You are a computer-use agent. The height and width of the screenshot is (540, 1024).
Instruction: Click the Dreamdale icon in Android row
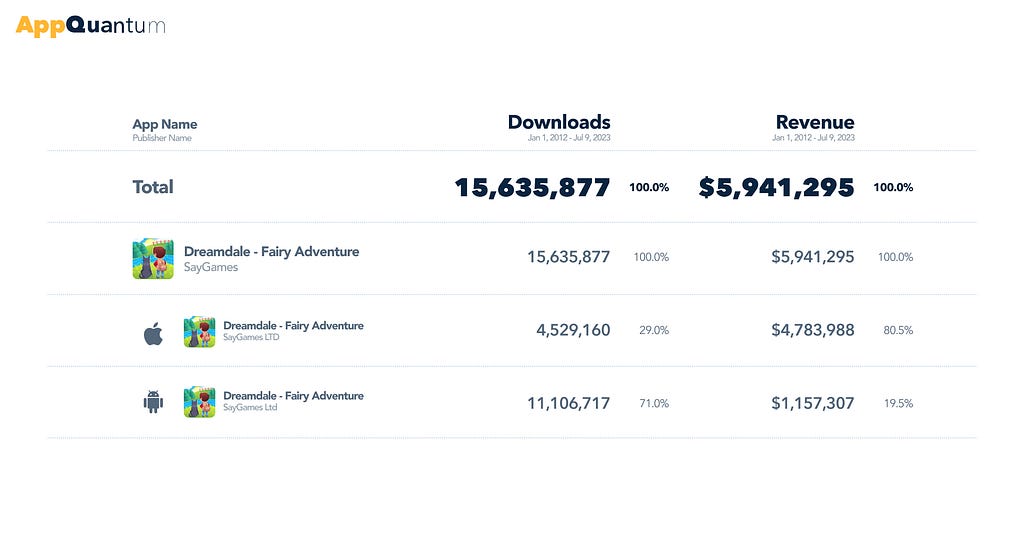tap(199, 402)
